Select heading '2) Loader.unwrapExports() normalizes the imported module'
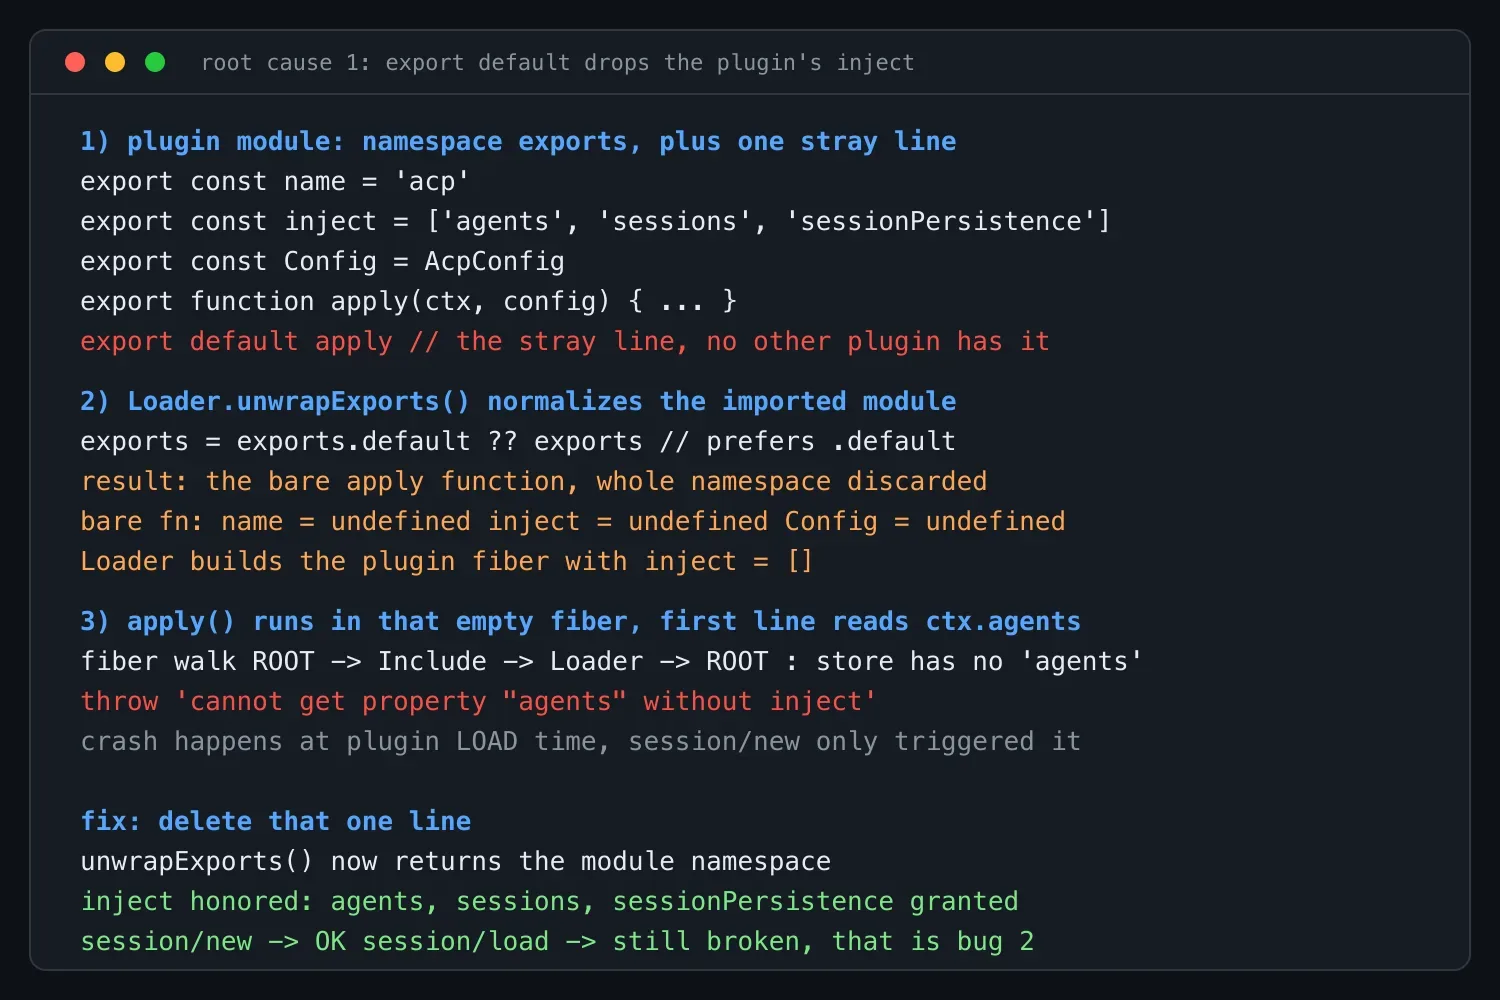This screenshot has height=1000, width=1500. click(x=518, y=402)
